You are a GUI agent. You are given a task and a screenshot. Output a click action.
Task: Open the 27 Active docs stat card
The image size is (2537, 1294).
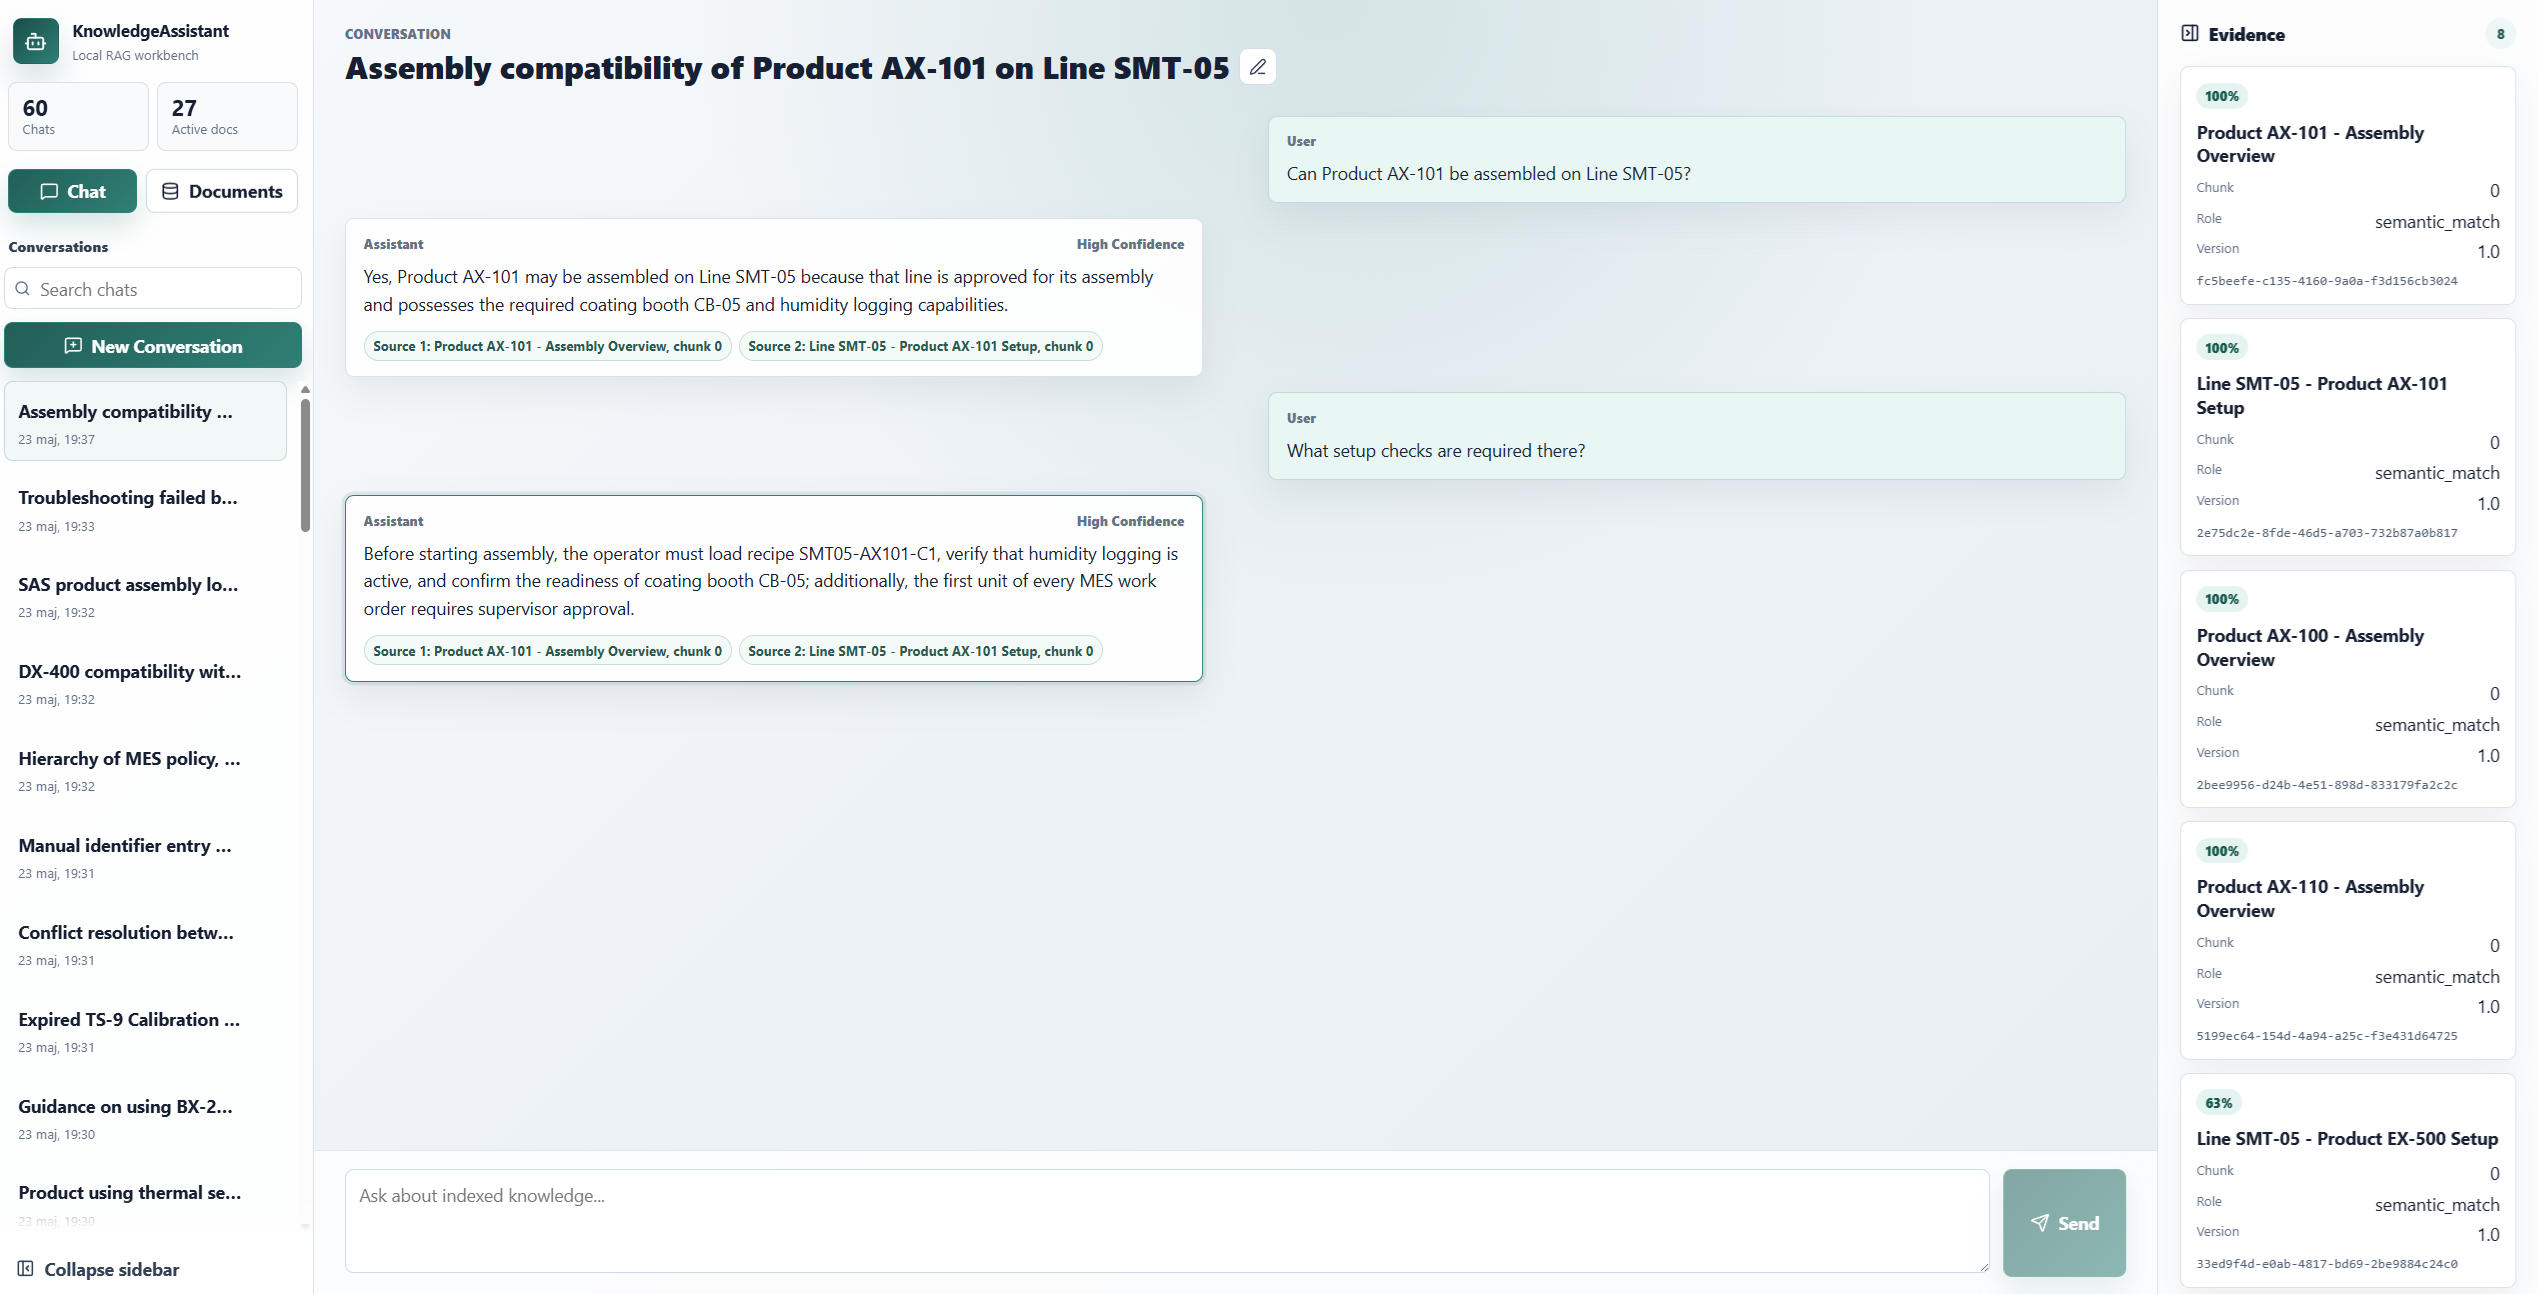coord(227,117)
